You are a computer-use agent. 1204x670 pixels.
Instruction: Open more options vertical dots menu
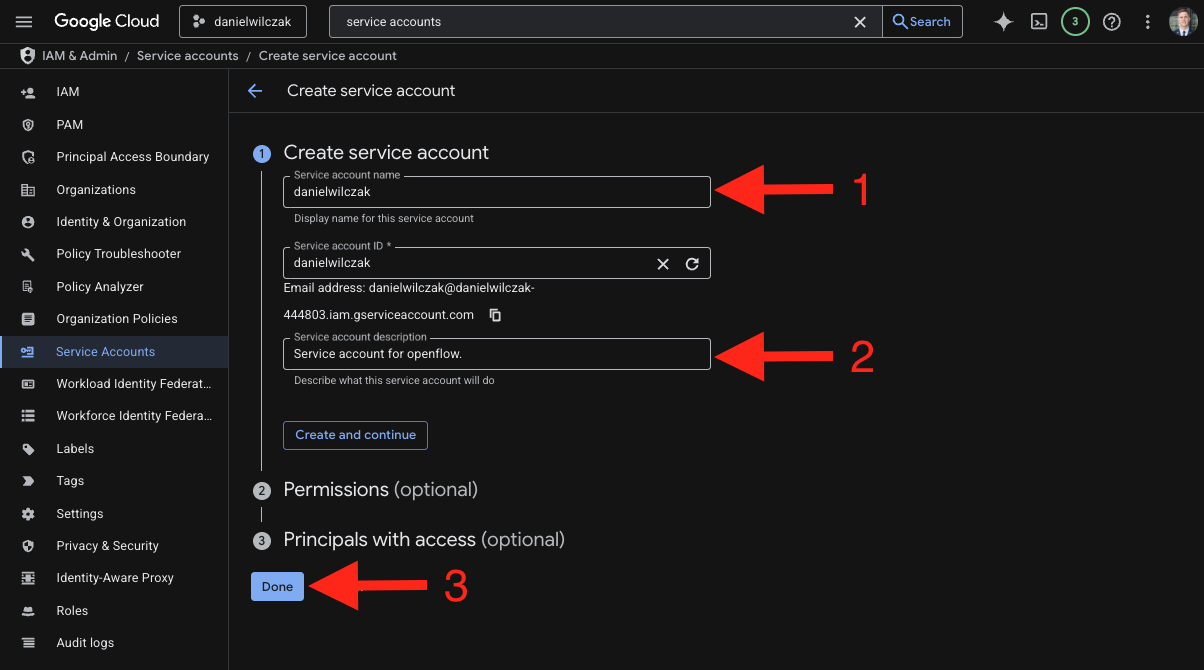pos(1147,22)
